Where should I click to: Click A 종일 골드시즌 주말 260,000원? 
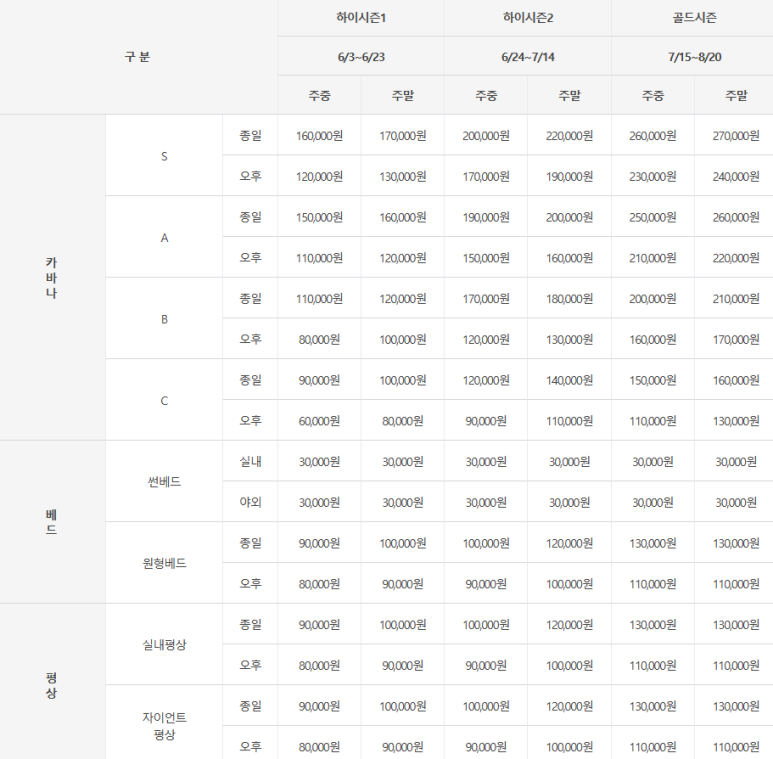(736, 217)
